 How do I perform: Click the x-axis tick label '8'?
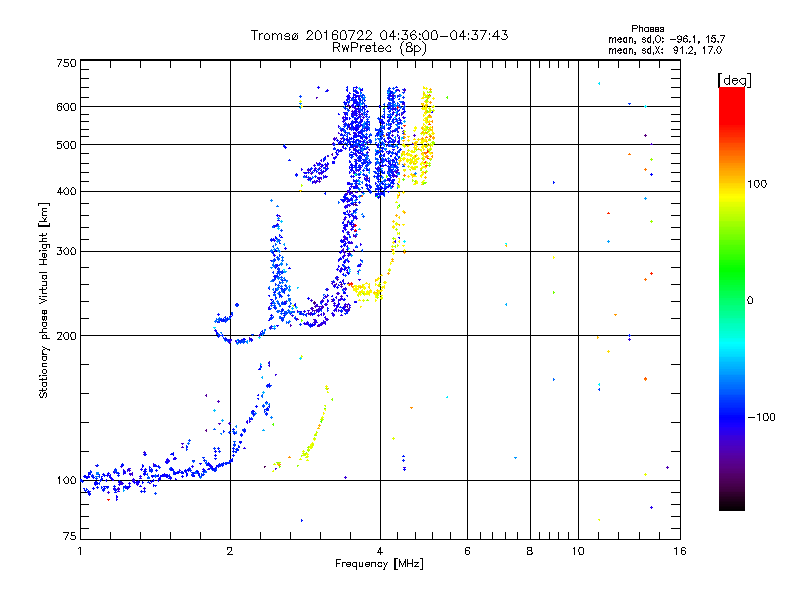[x=530, y=551]
